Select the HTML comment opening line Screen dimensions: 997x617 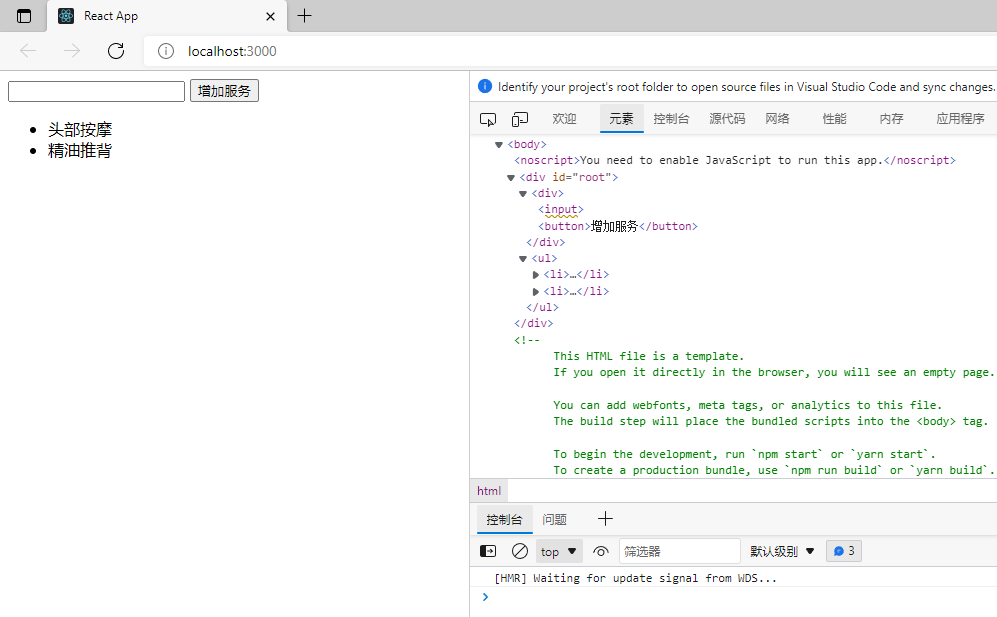point(526,340)
